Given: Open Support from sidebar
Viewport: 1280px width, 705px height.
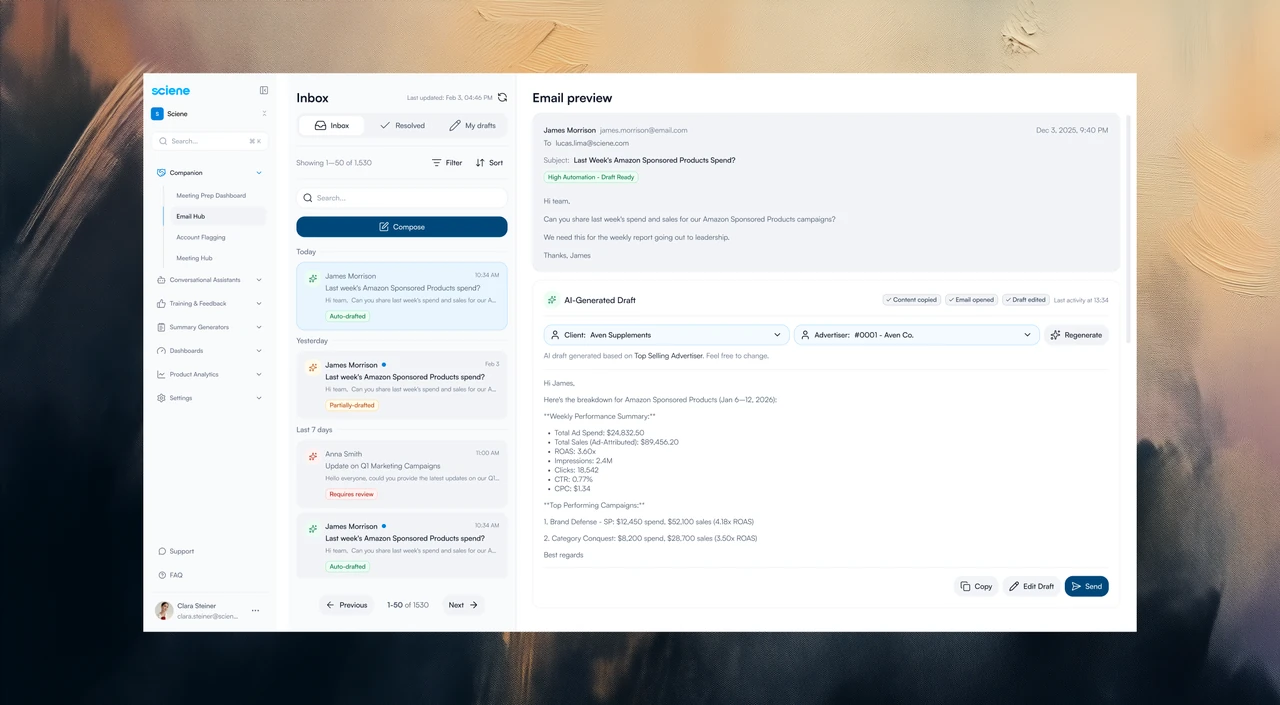Looking at the screenshot, I should [176, 551].
